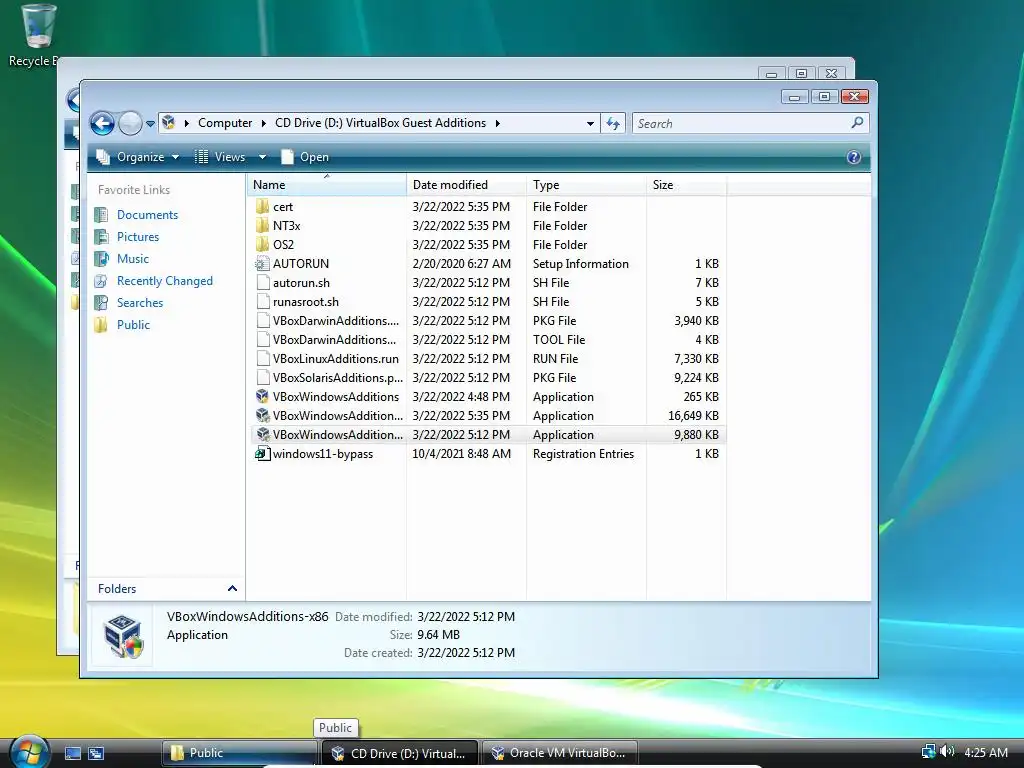The height and width of the screenshot is (768, 1024).
Task: Select Computer in the address path
Action: point(225,123)
